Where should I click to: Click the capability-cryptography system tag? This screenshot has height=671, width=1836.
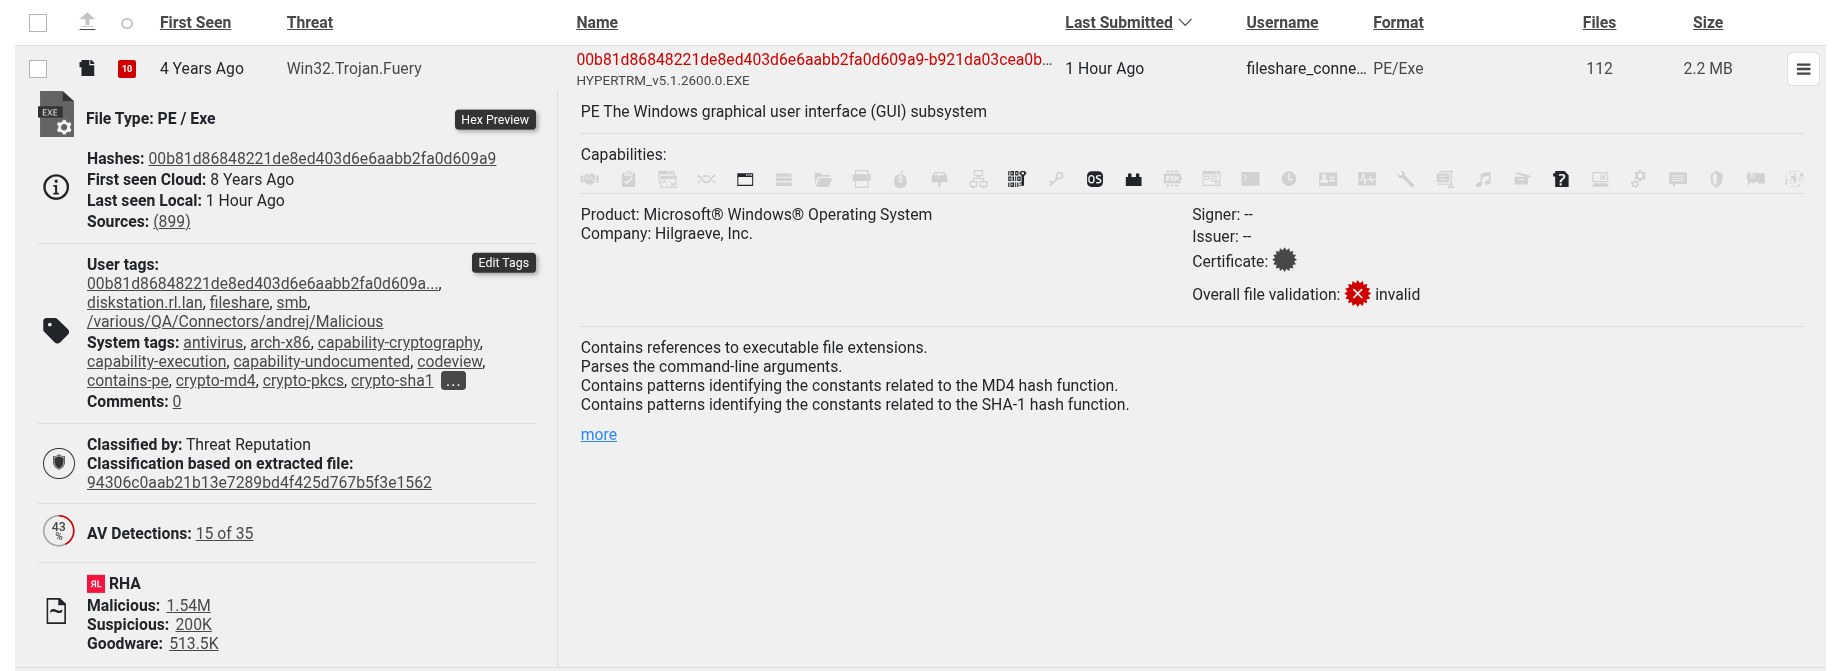pos(399,342)
